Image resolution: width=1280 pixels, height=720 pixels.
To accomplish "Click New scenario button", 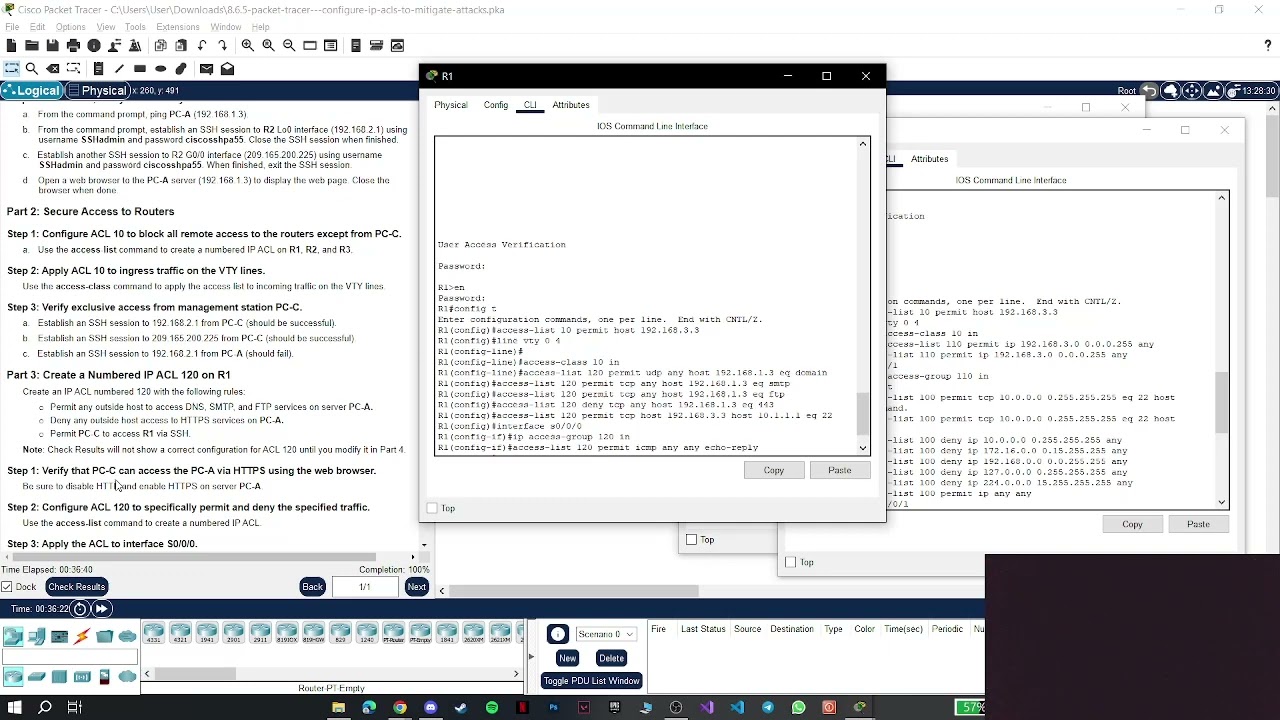I will coord(567,658).
